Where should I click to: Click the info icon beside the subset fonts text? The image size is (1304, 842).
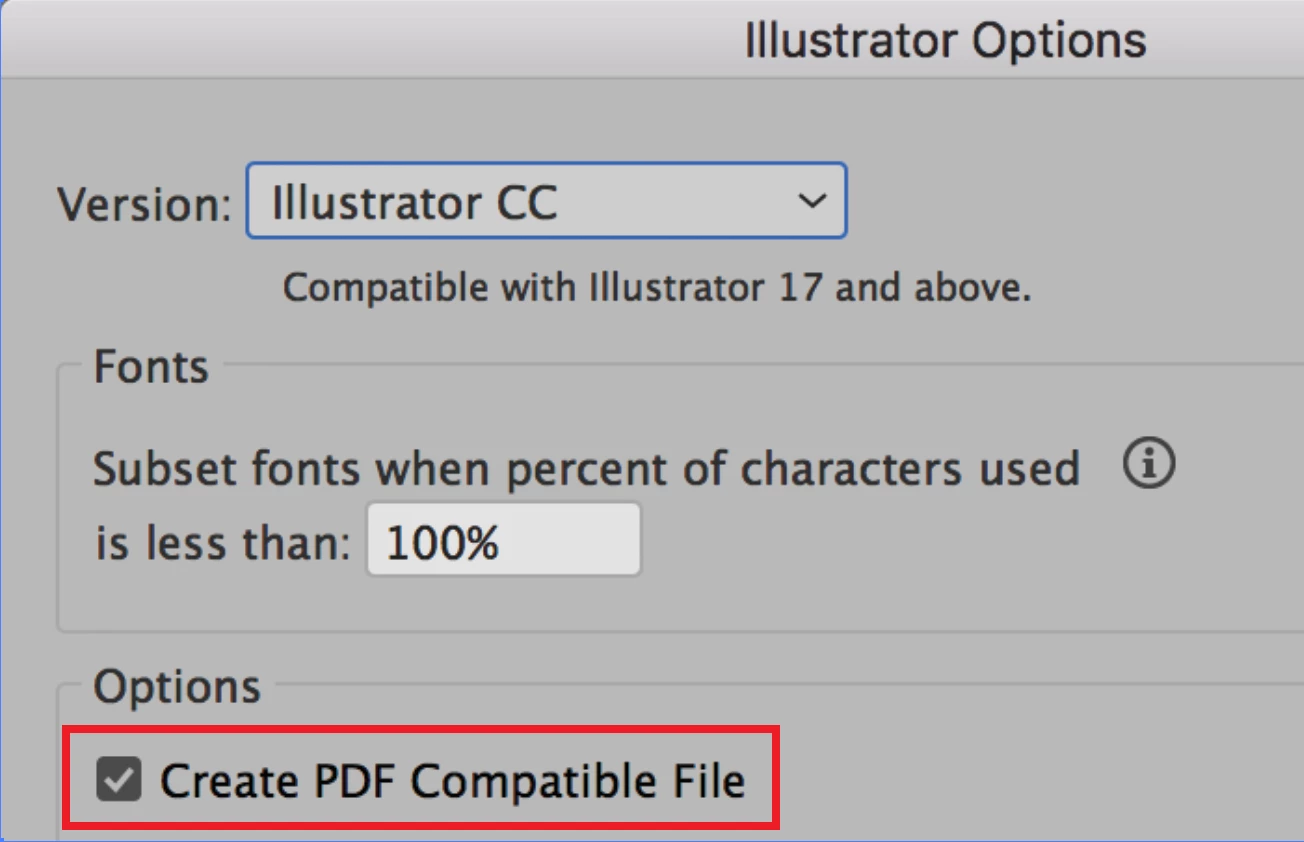(1148, 465)
